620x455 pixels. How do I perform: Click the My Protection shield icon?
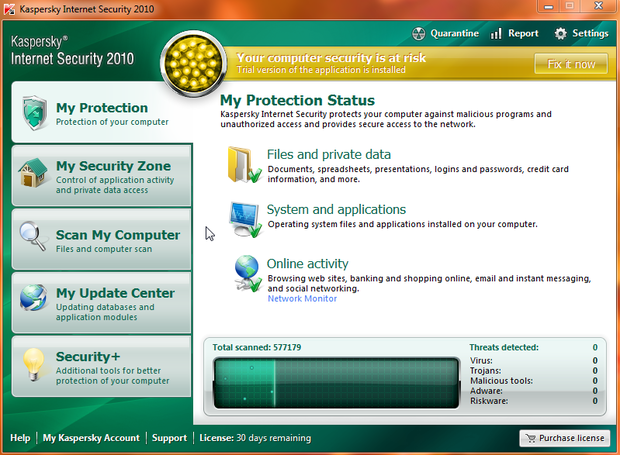(35, 113)
